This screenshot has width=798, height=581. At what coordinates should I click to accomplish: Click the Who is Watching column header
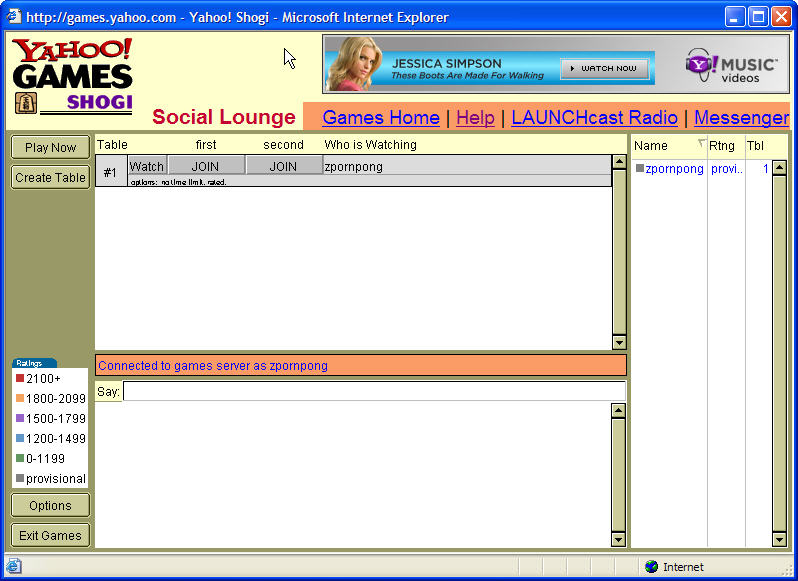(x=370, y=145)
